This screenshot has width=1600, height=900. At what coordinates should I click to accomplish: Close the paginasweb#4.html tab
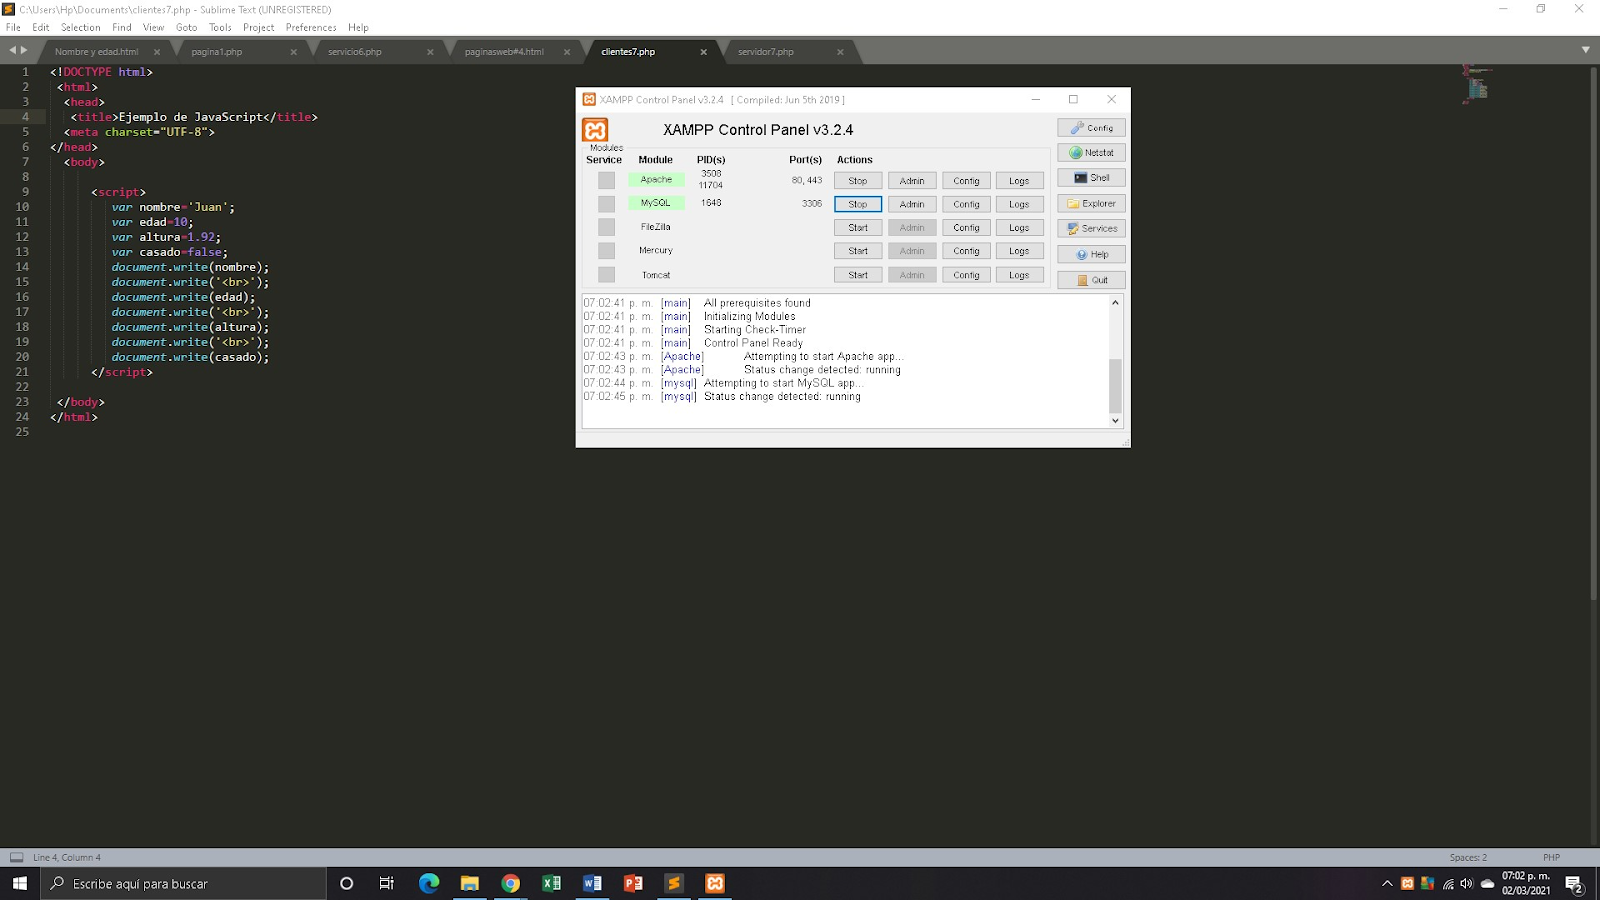pyautogui.click(x=567, y=52)
